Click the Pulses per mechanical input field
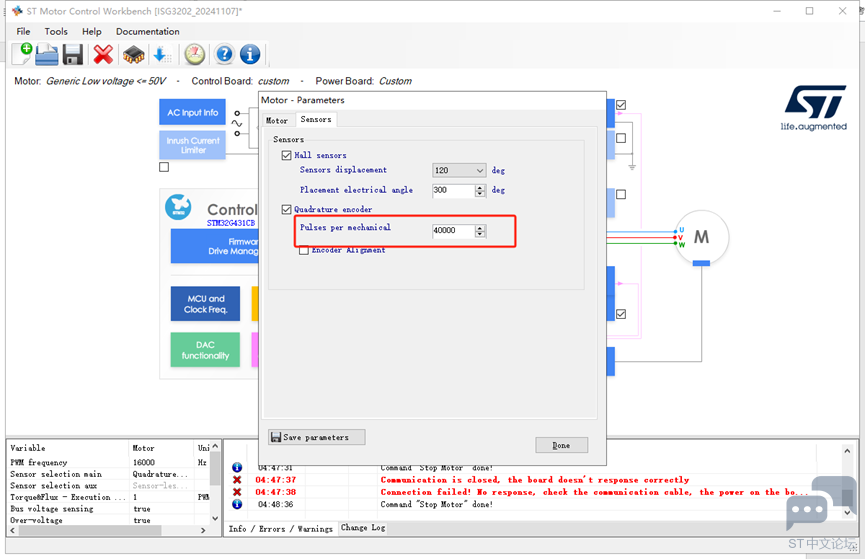Image resolution: width=865 pixels, height=559 pixels. click(x=453, y=231)
